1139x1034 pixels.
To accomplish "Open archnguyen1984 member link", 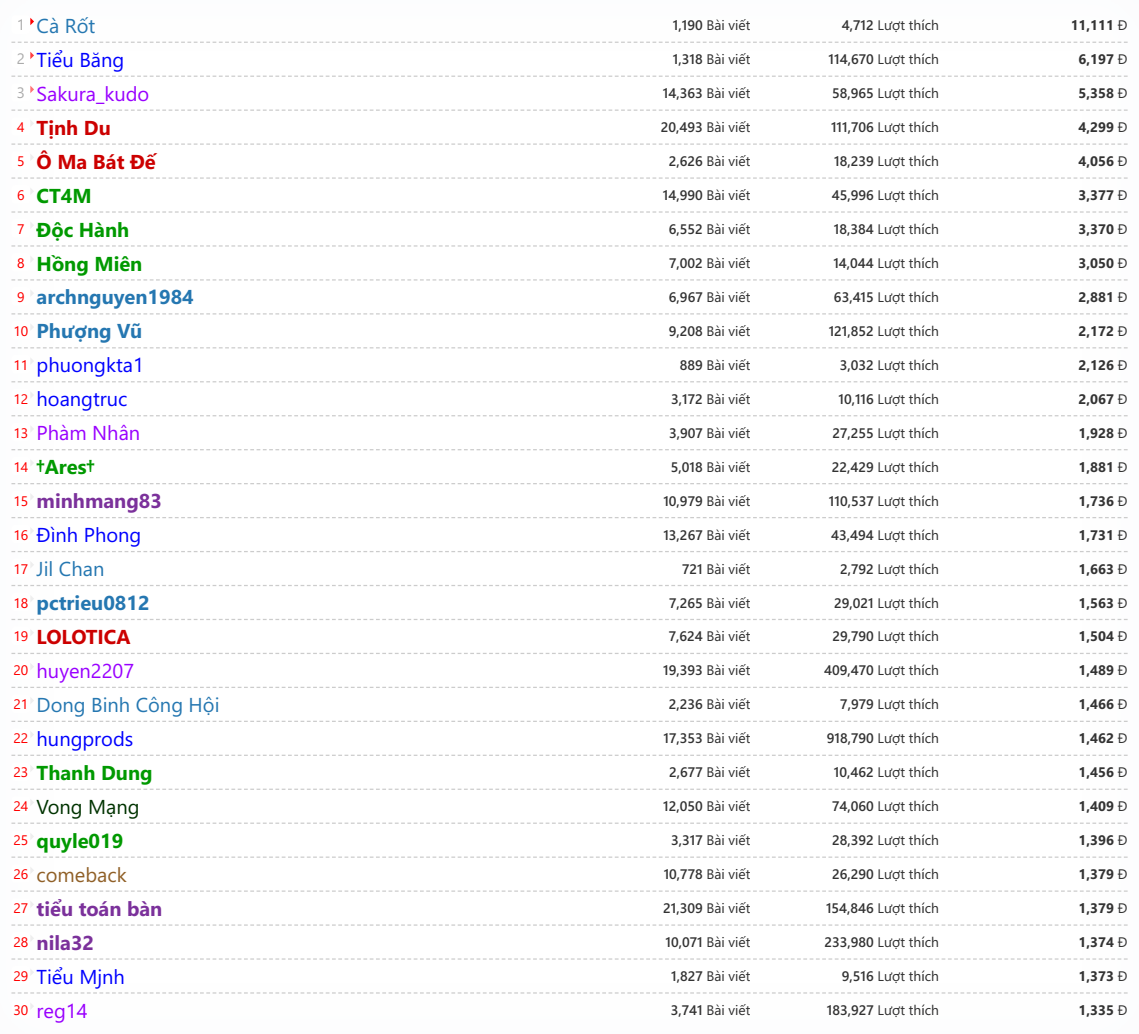I will coord(115,298).
